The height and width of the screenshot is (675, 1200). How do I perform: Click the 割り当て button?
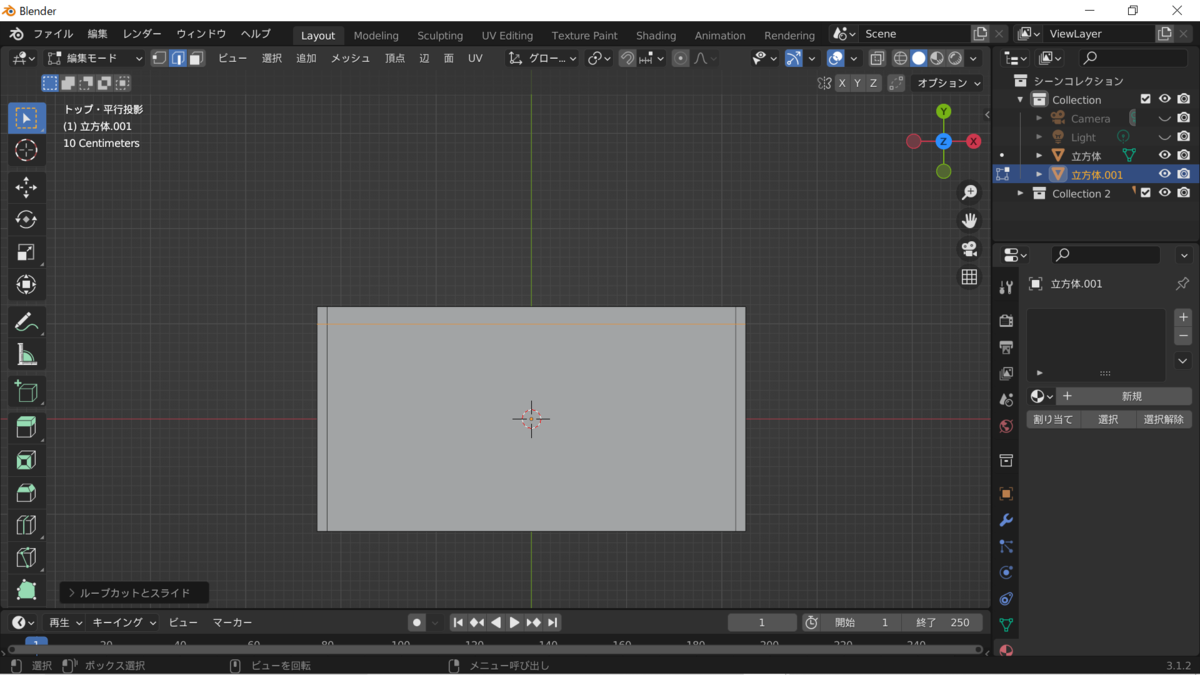tap(1053, 419)
